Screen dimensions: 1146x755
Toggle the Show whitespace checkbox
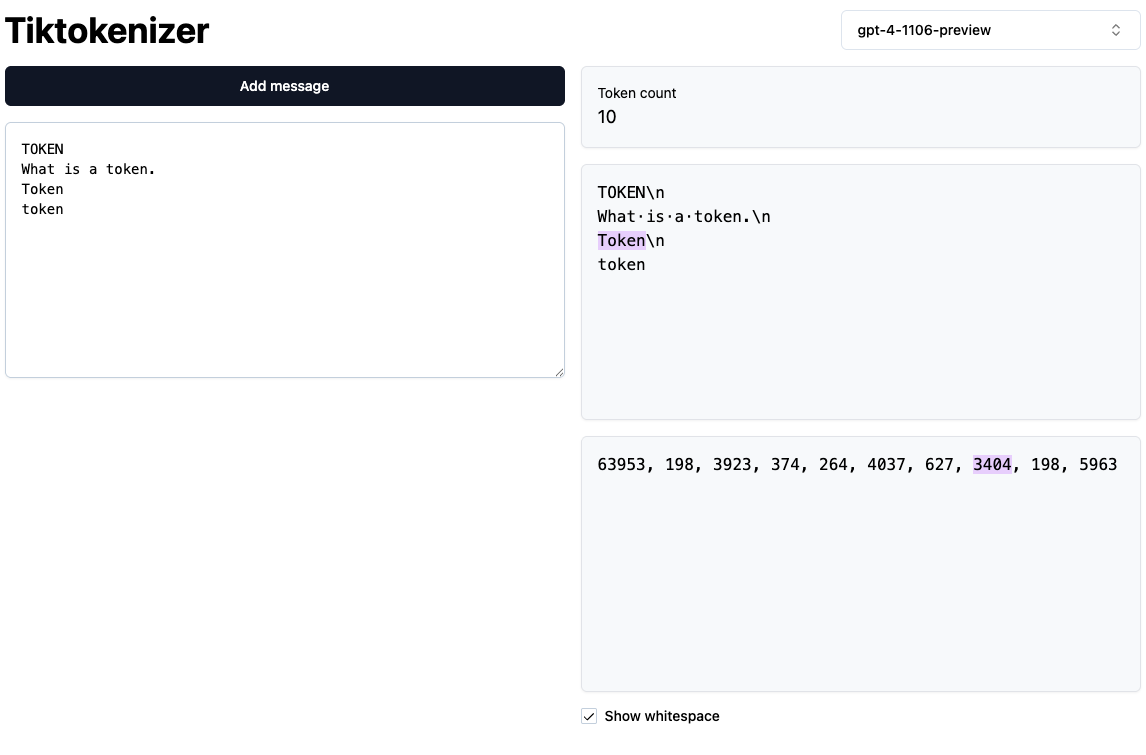click(x=589, y=716)
